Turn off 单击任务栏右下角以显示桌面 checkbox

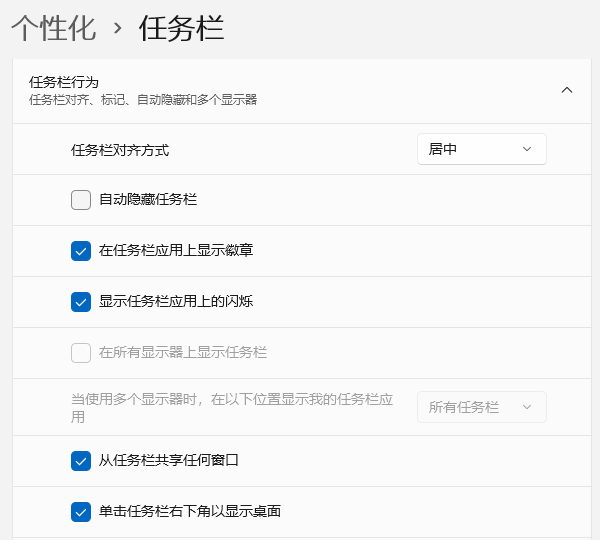click(x=81, y=512)
